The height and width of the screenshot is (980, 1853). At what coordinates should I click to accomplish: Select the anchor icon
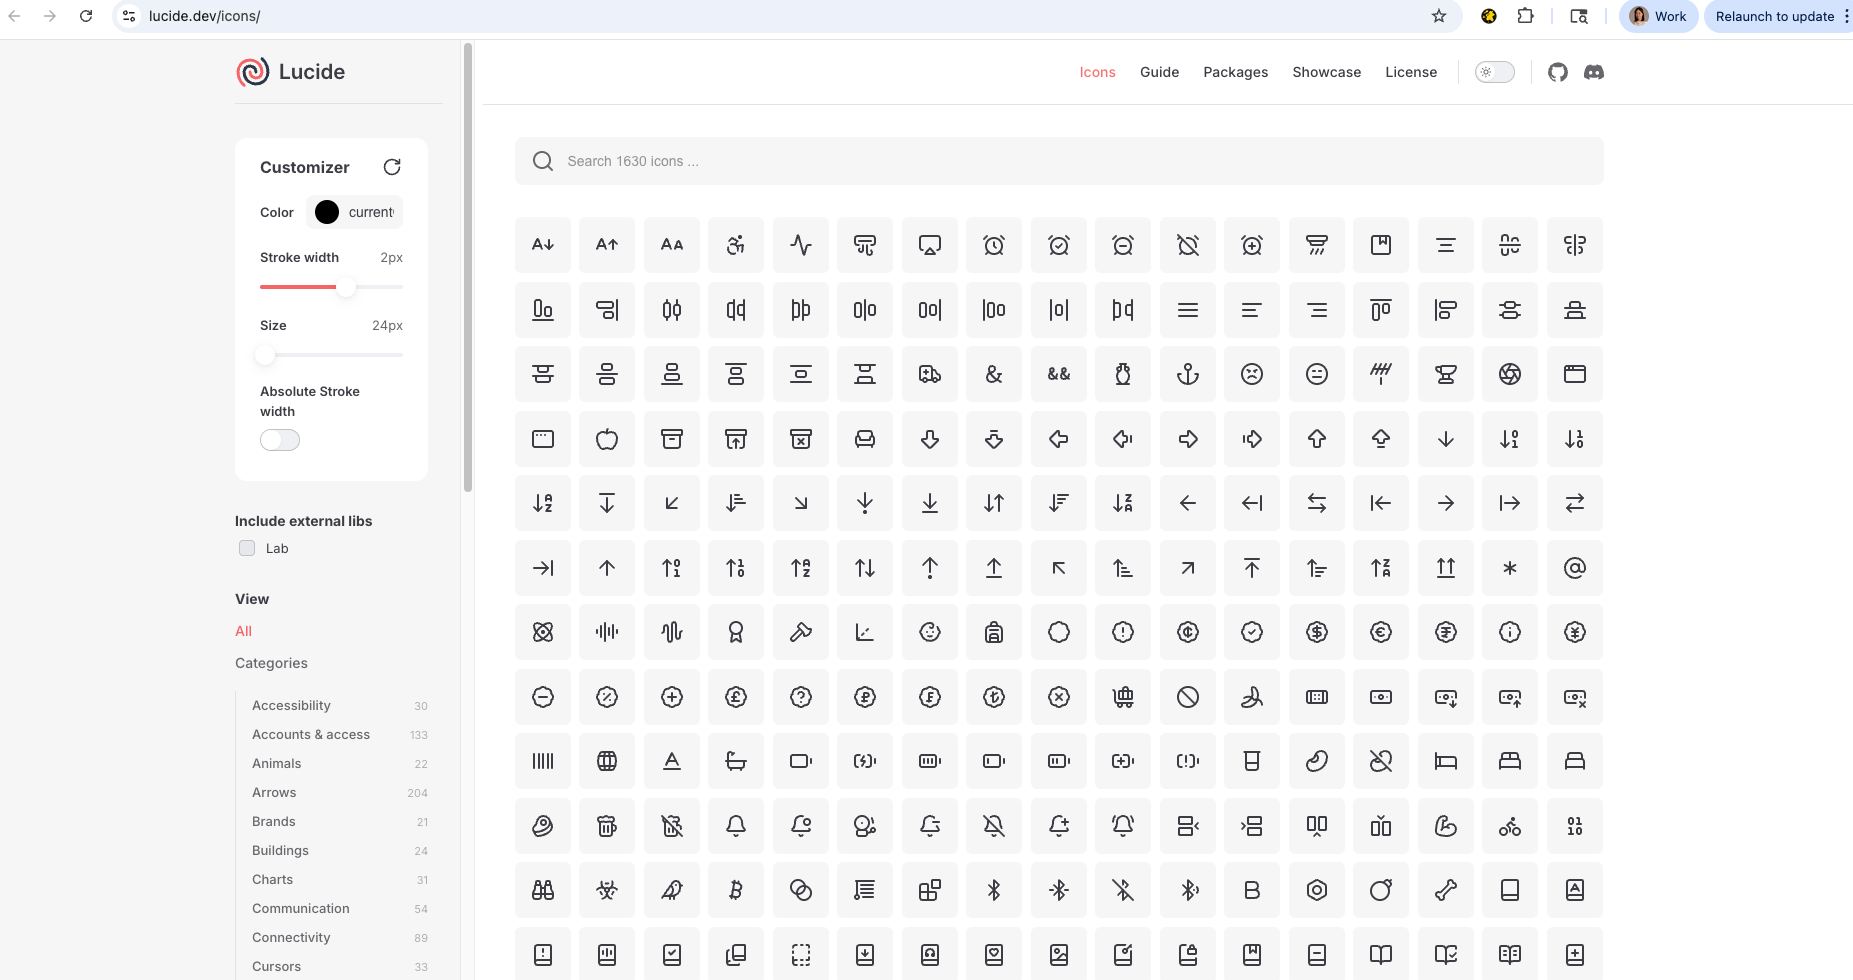point(1188,374)
